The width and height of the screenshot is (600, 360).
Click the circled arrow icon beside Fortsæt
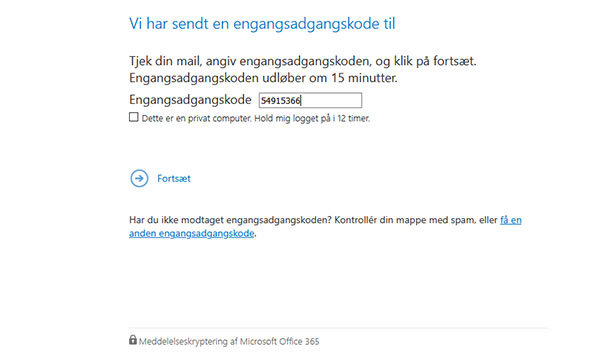click(x=139, y=178)
